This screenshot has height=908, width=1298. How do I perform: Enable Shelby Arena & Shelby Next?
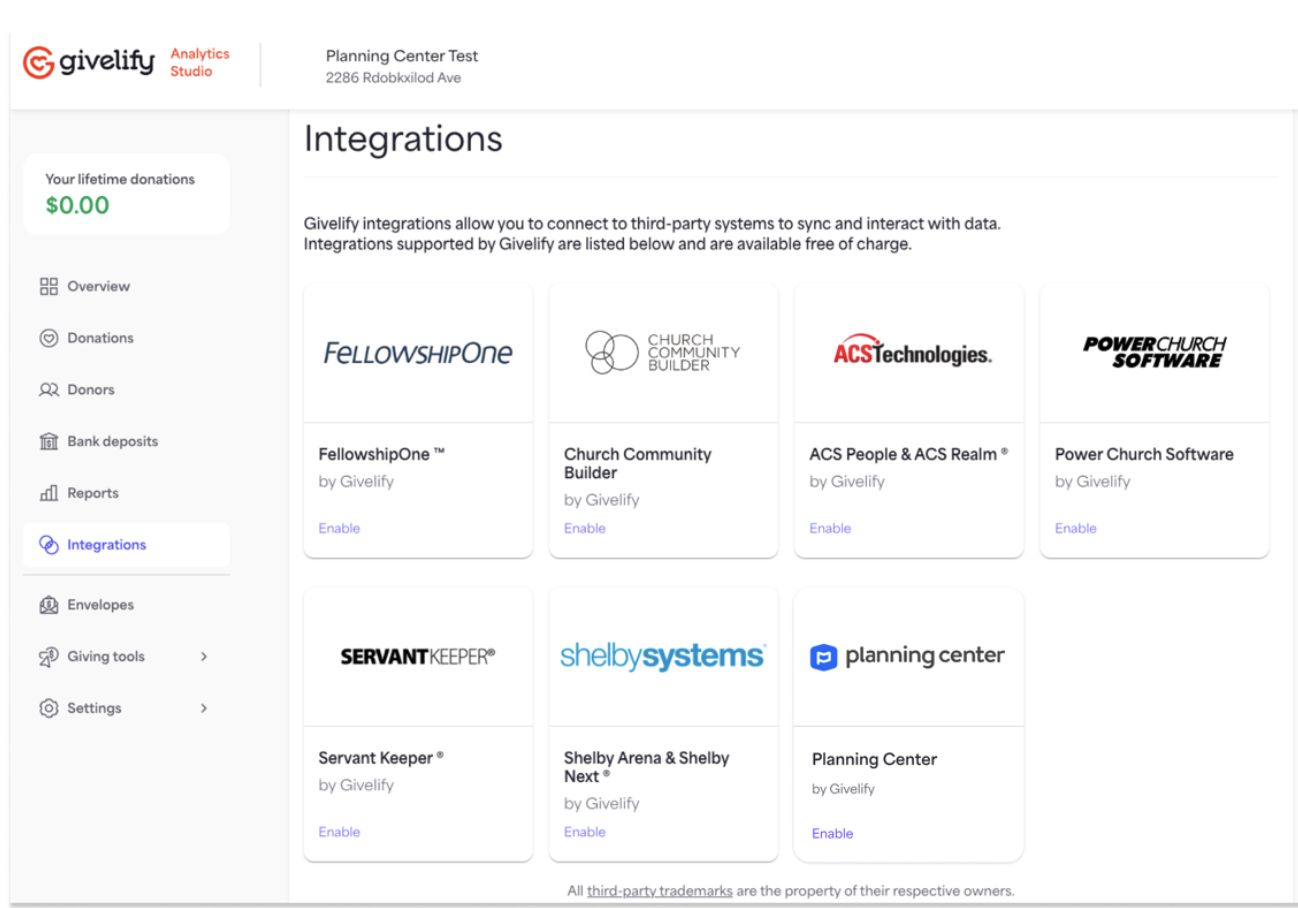(x=585, y=832)
